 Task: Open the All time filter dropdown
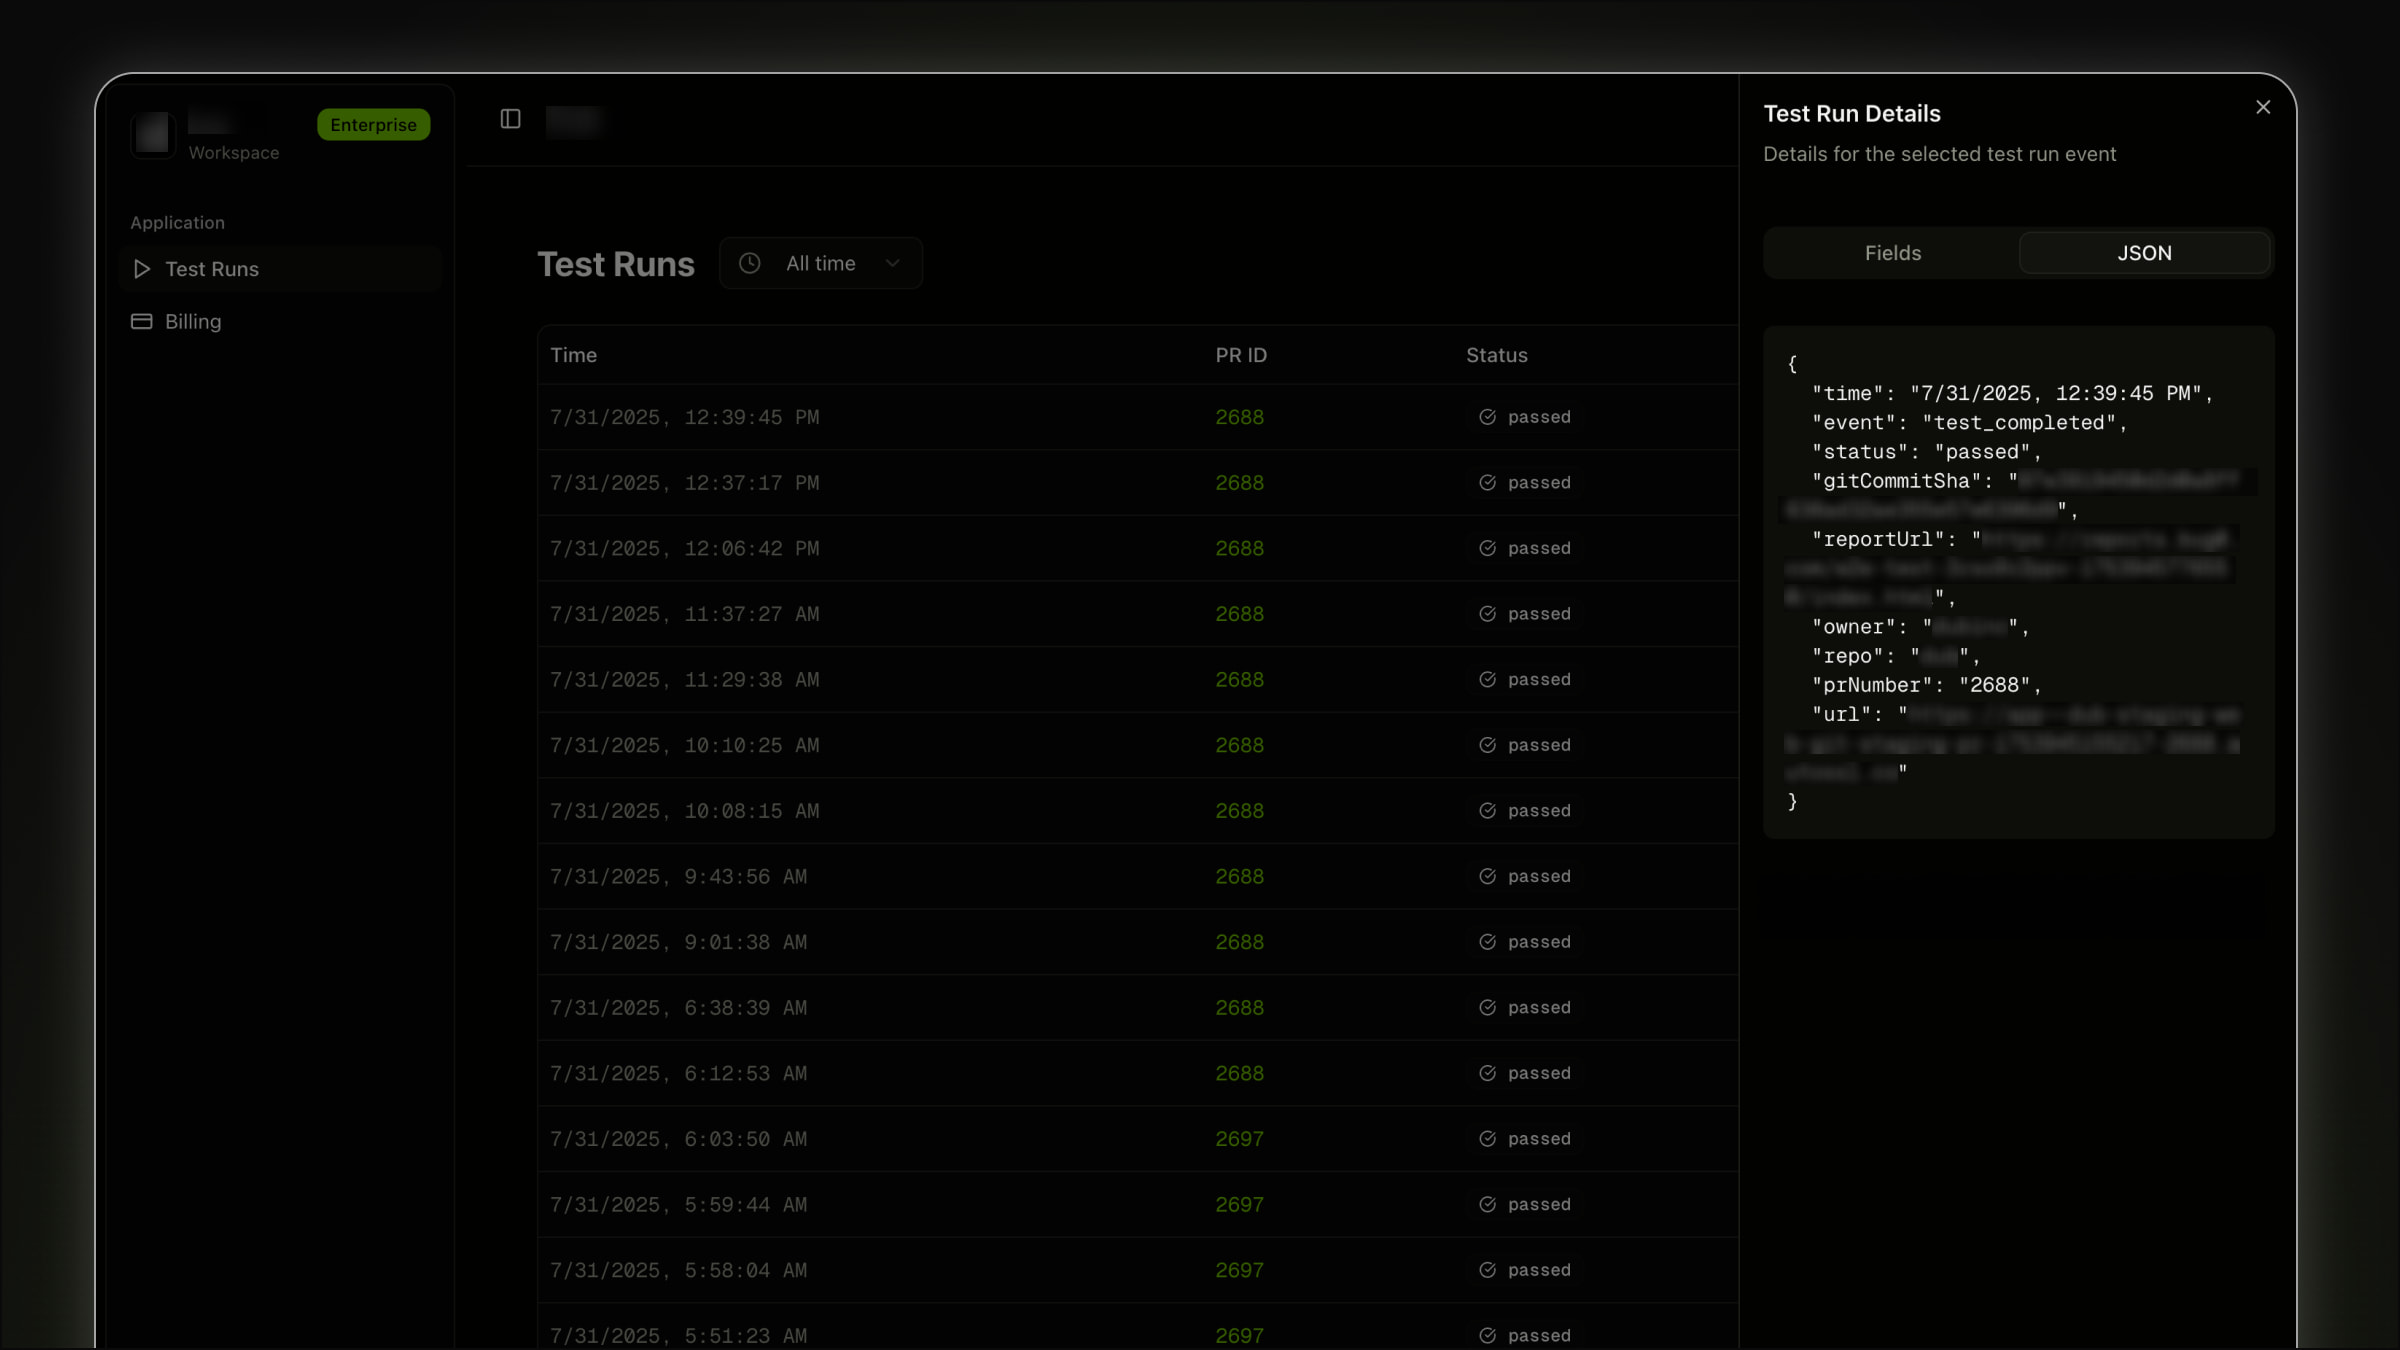820,262
